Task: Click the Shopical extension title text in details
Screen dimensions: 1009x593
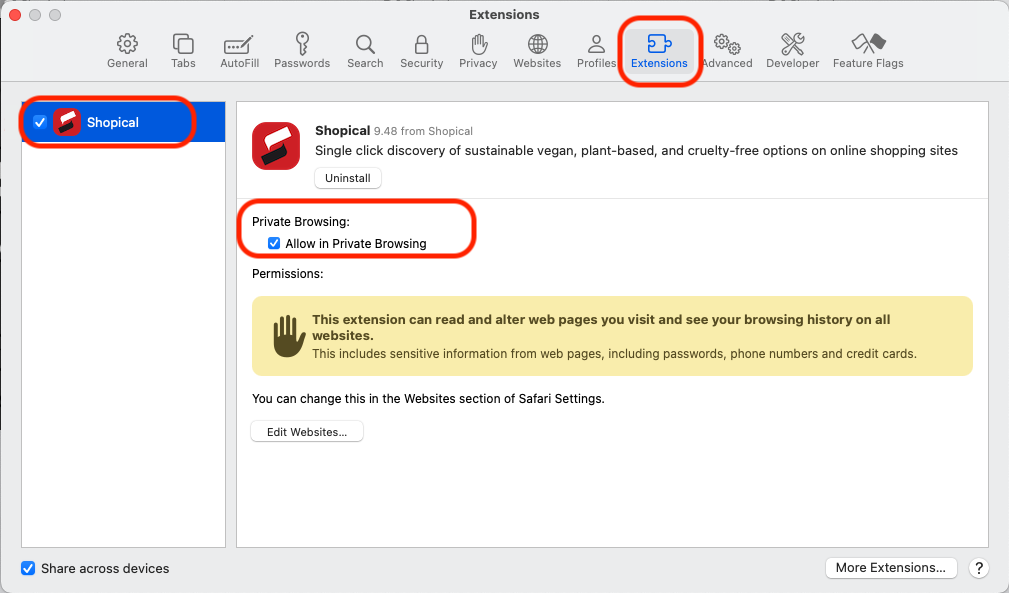Action: pyautogui.click(x=342, y=131)
